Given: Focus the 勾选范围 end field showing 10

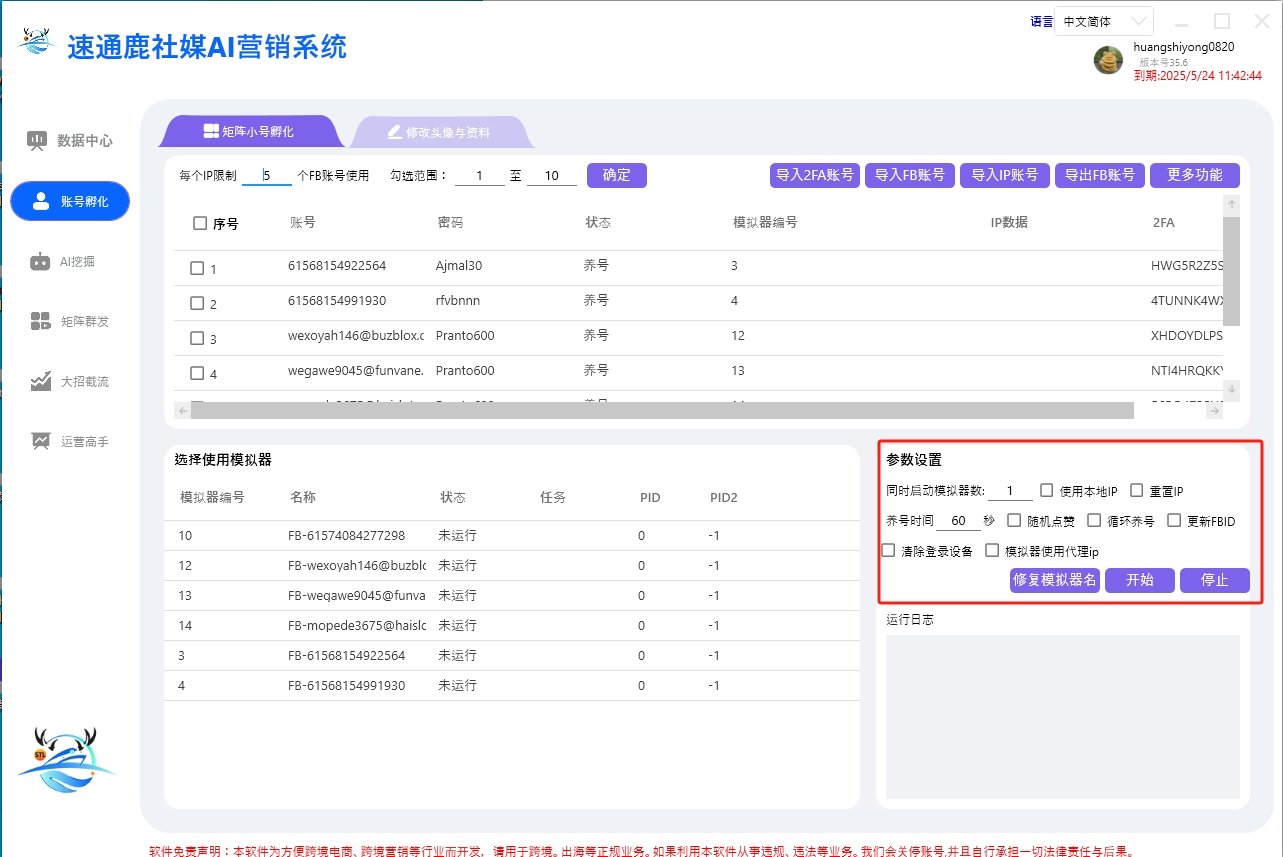Looking at the screenshot, I should pyautogui.click(x=552, y=175).
